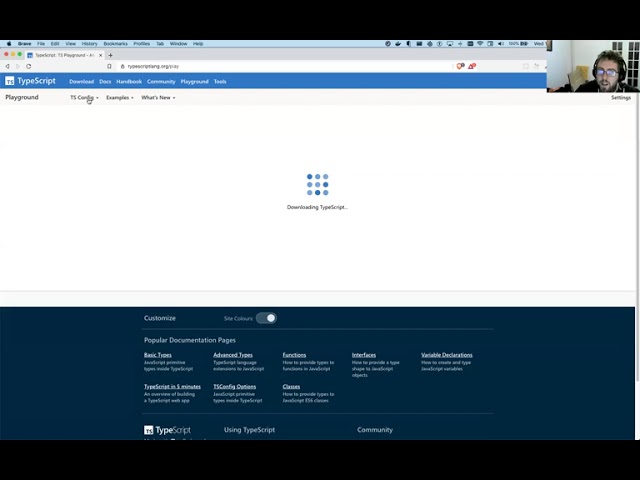
Task: Click the footer TypeScript logo
Action: click(167, 430)
